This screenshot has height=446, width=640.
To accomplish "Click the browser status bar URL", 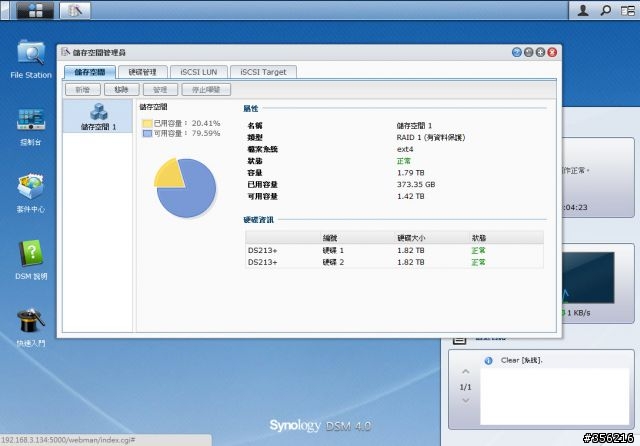I will (68, 440).
